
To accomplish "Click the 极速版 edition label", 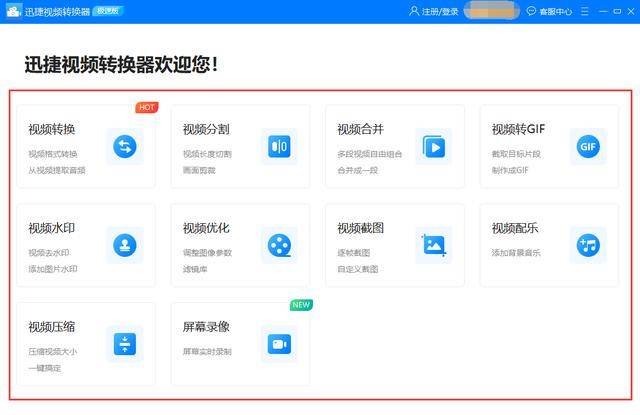I will (108, 11).
